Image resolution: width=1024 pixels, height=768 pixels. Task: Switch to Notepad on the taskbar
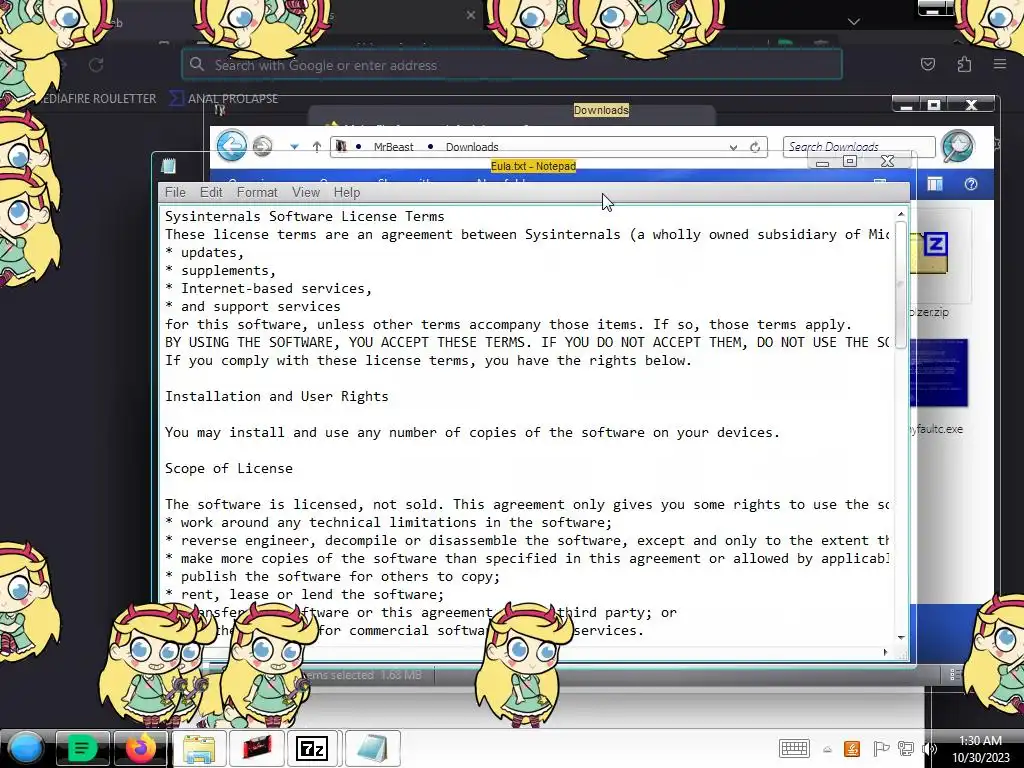point(372,748)
